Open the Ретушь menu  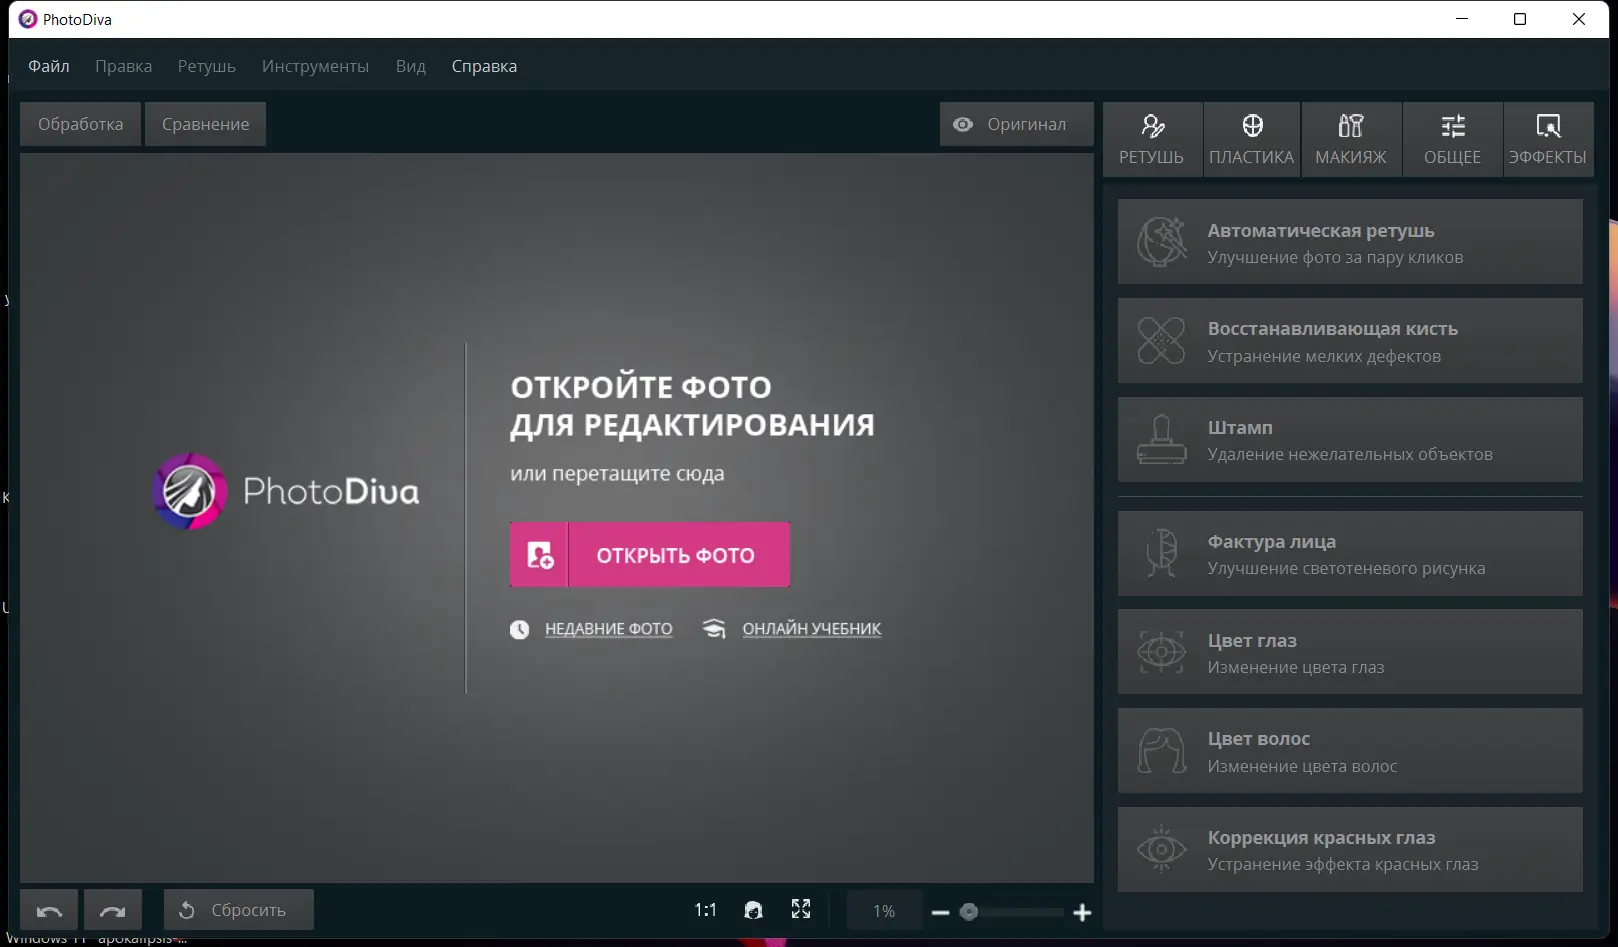tap(207, 66)
